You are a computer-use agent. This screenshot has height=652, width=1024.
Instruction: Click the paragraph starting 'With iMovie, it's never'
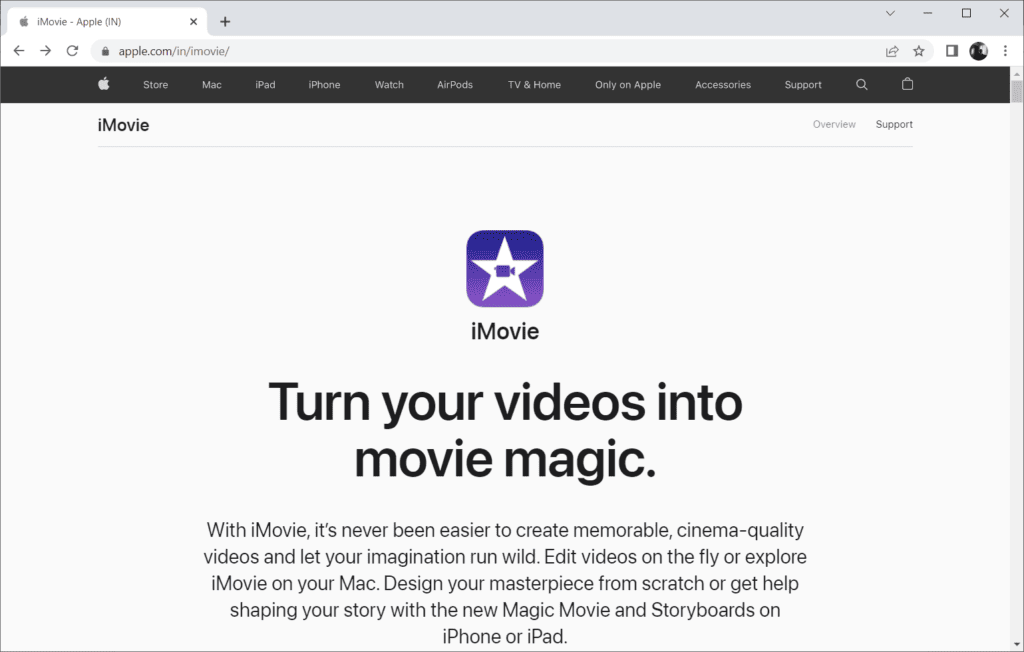[x=505, y=583]
